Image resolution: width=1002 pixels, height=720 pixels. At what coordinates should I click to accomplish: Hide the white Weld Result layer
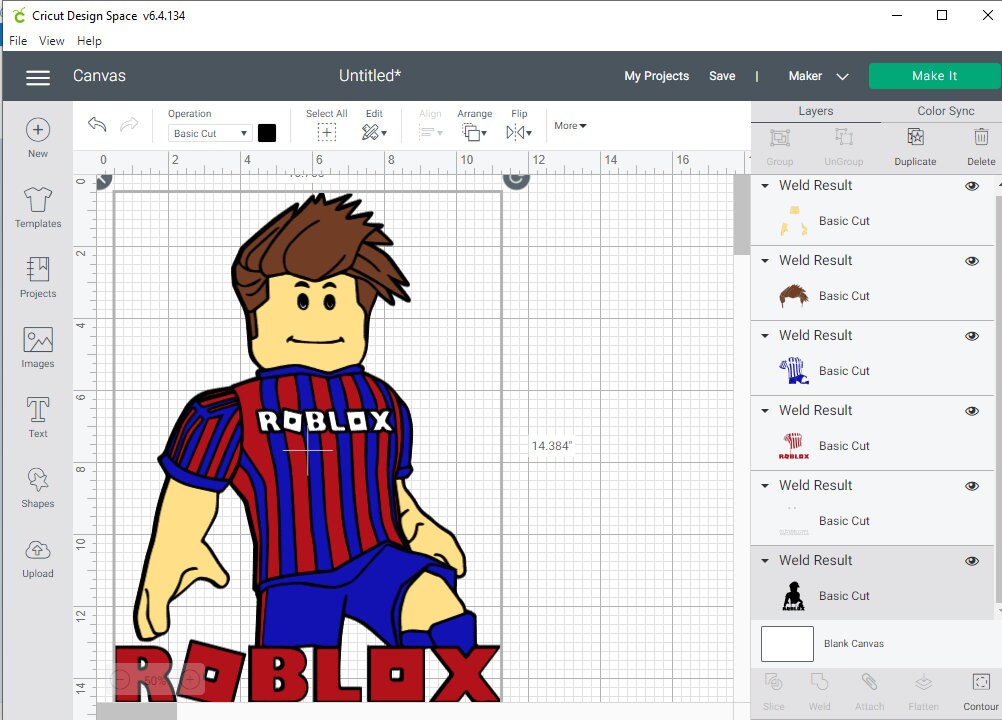coord(972,486)
